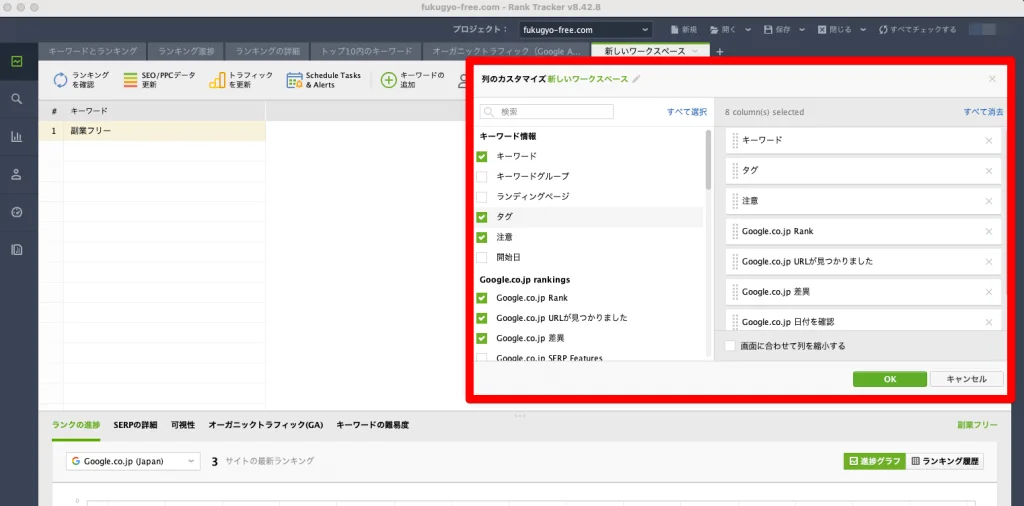
Task: Open the 可視性 lower tab
Action: (x=183, y=425)
